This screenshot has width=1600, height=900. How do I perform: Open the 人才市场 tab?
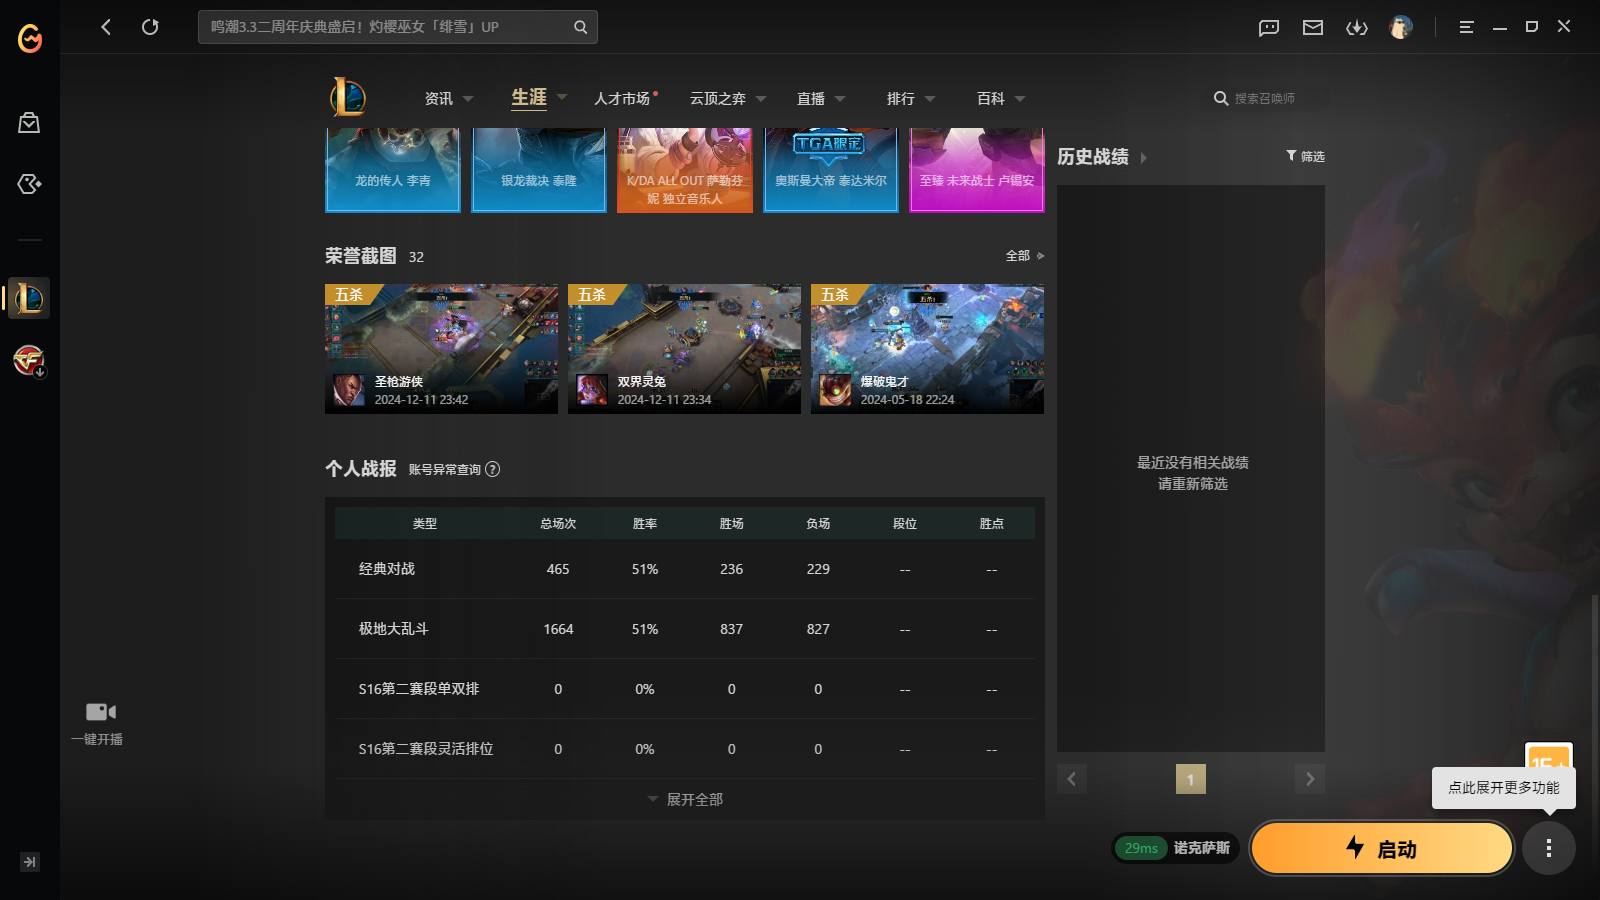[622, 98]
